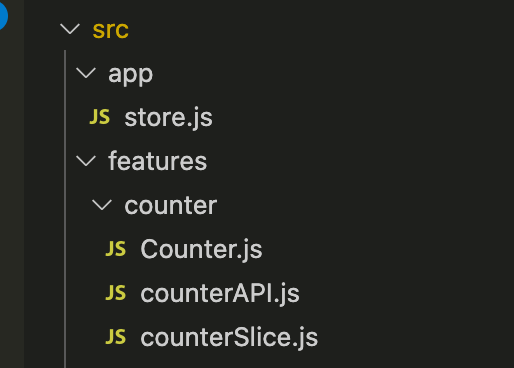Viewport: 514px width, 368px height.
Task: Select the counter folder label
Action: coord(171,205)
